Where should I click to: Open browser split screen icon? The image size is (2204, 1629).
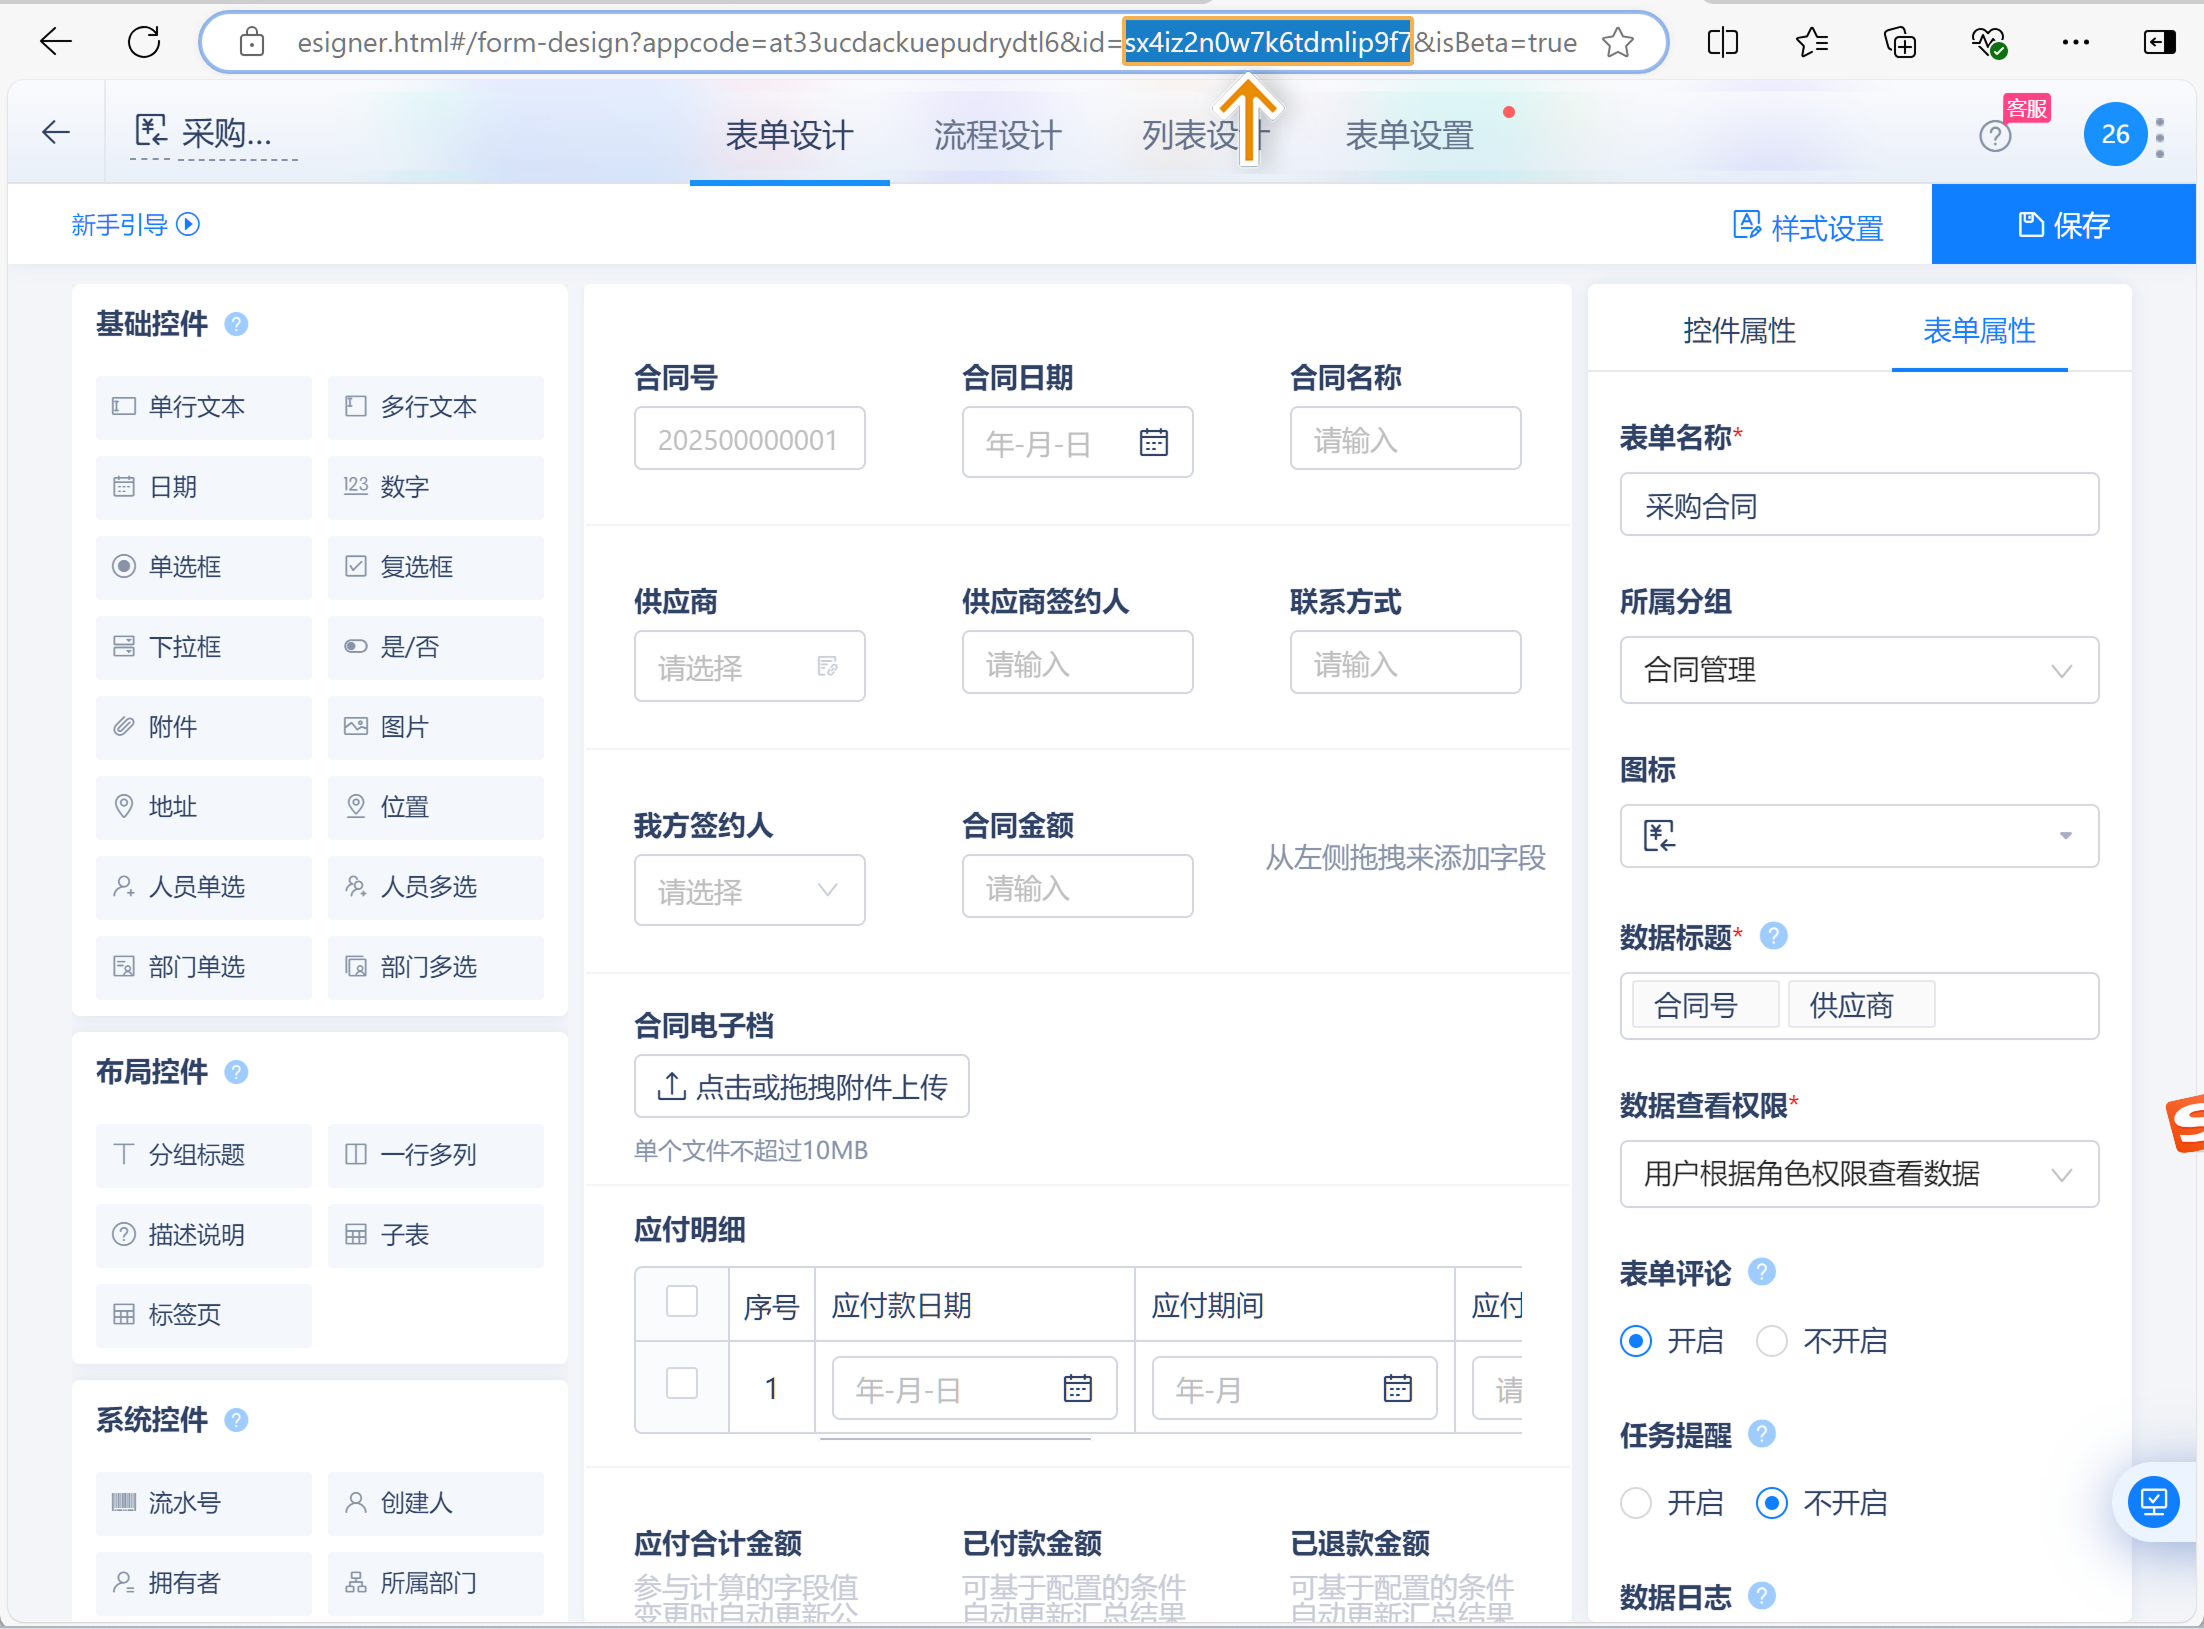[x=1723, y=42]
